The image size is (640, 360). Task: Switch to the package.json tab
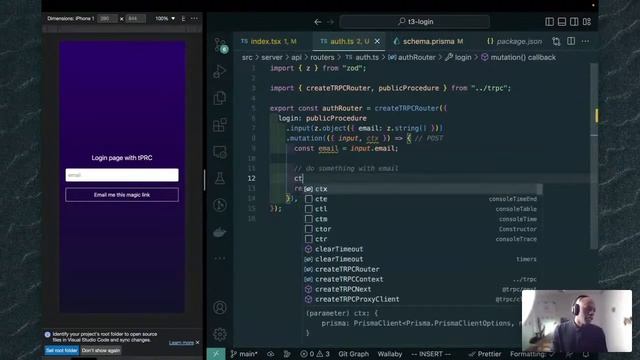[514, 41]
